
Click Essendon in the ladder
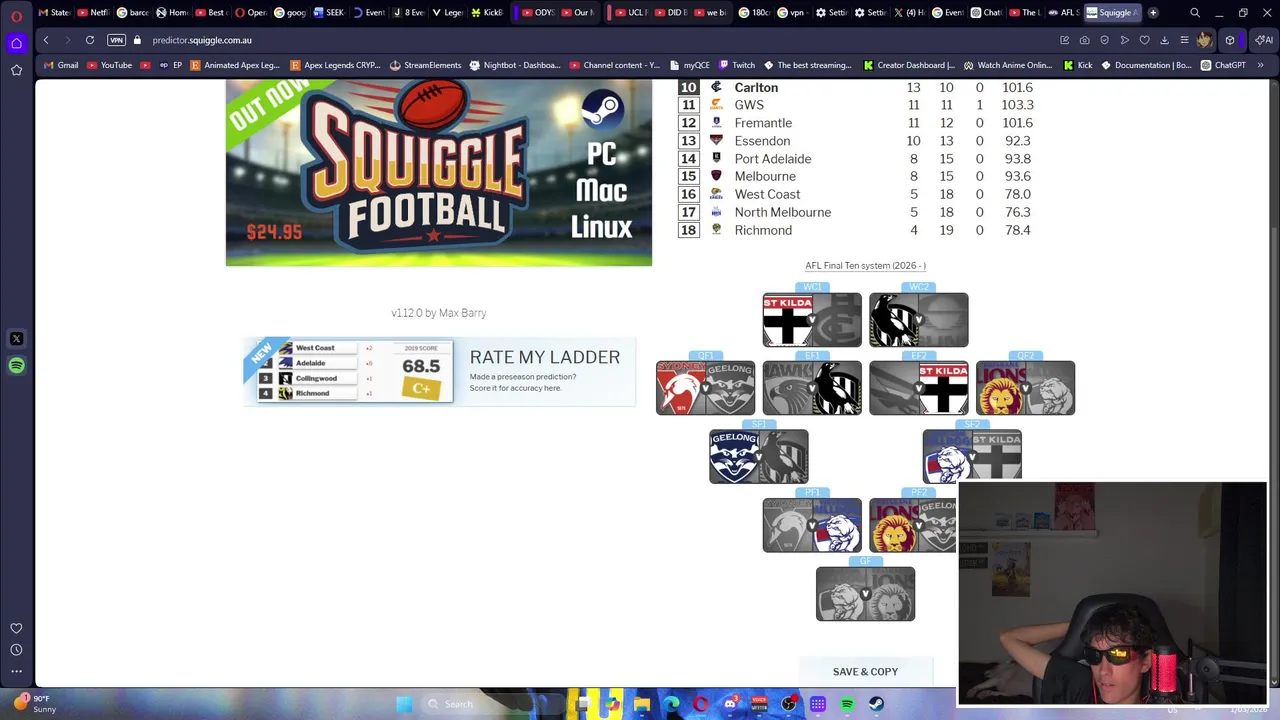(x=856, y=141)
